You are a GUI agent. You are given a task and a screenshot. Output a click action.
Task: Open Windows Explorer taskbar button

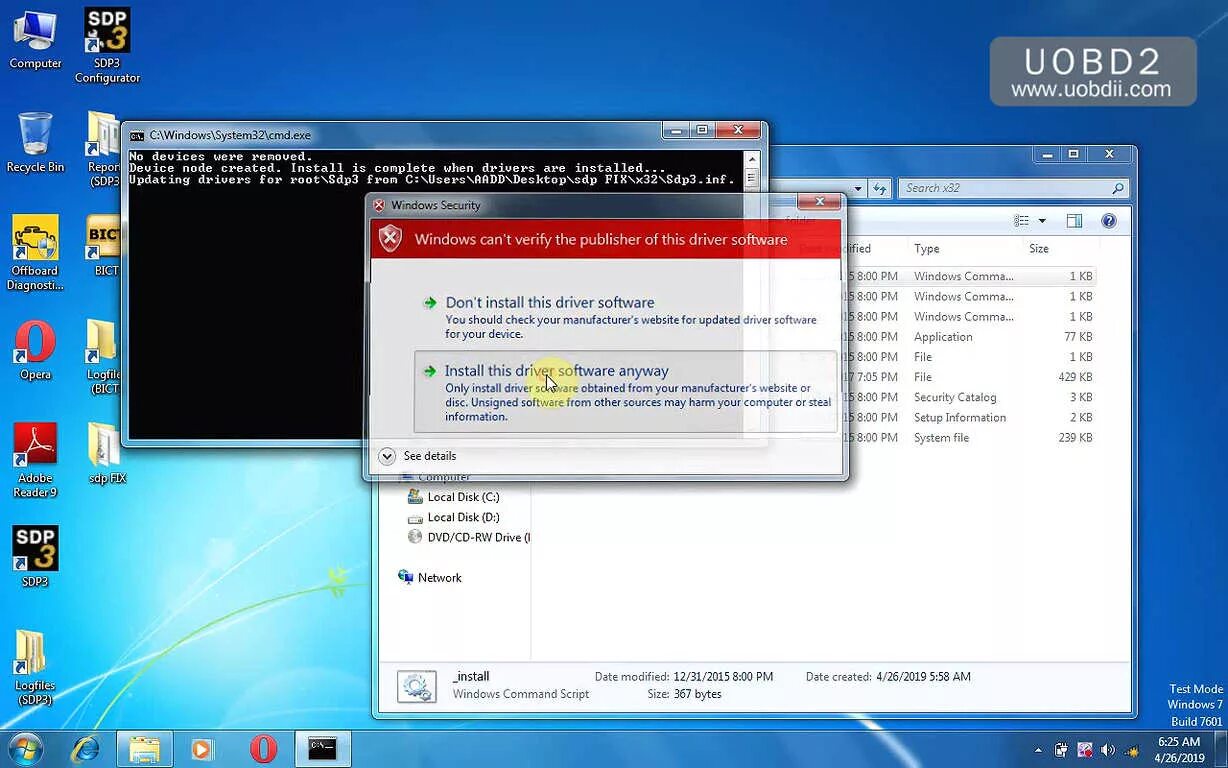coord(145,749)
